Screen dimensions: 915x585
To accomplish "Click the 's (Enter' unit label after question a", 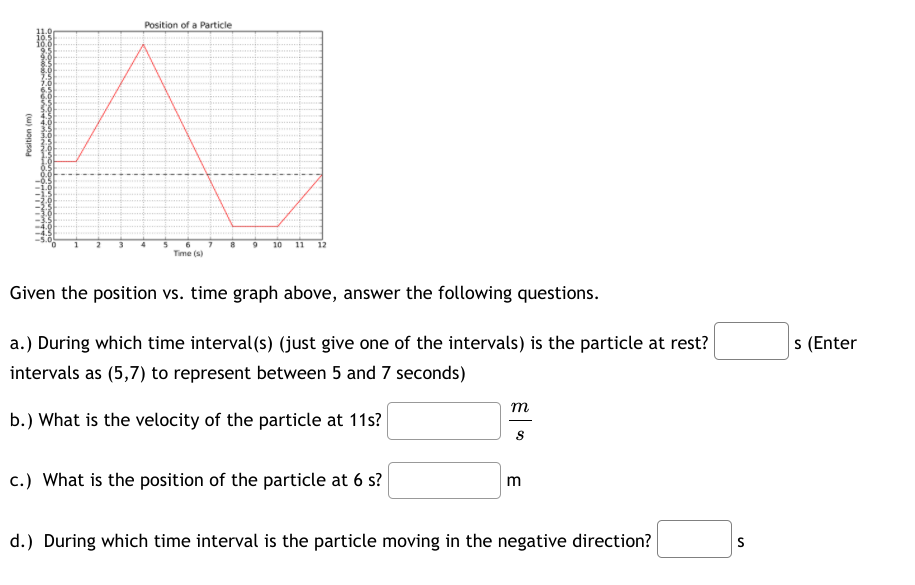I will tap(827, 342).
